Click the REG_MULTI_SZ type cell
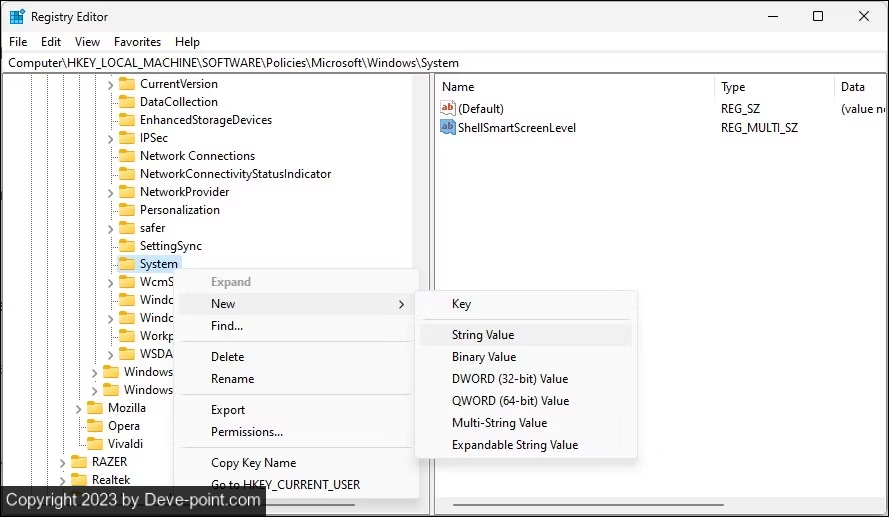The width and height of the screenshot is (889, 517). pos(759,128)
